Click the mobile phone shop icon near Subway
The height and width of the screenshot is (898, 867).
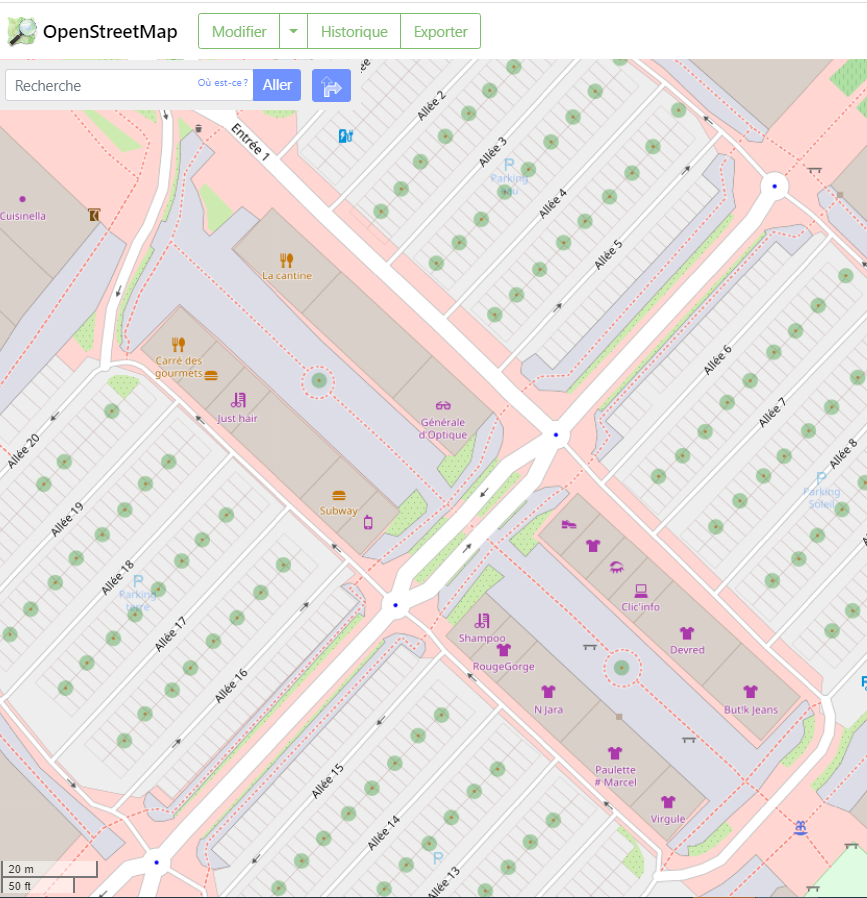368,522
